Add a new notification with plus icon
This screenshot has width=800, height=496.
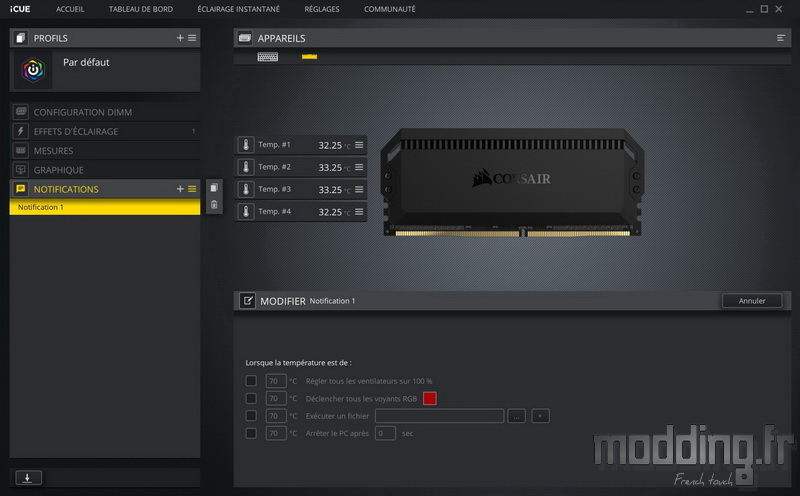pyautogui.click(x=180, y=189)
